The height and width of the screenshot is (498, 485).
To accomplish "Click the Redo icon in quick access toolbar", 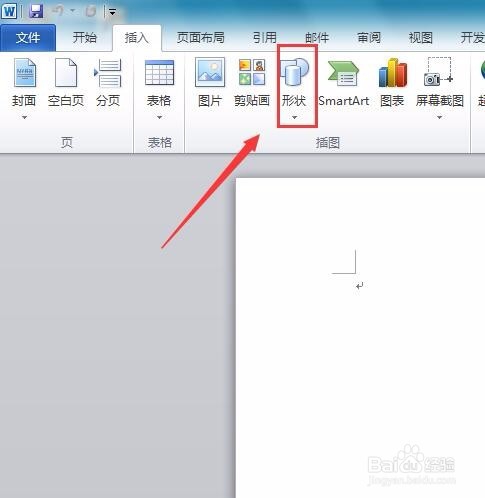I will click(91, 12).
